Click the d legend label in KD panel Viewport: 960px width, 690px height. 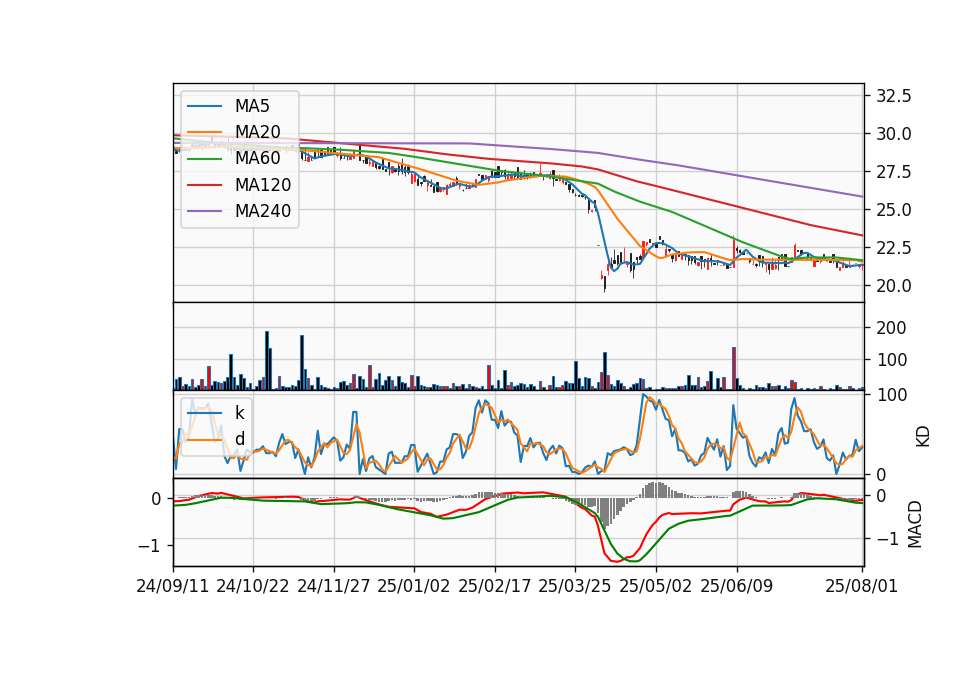239,439
